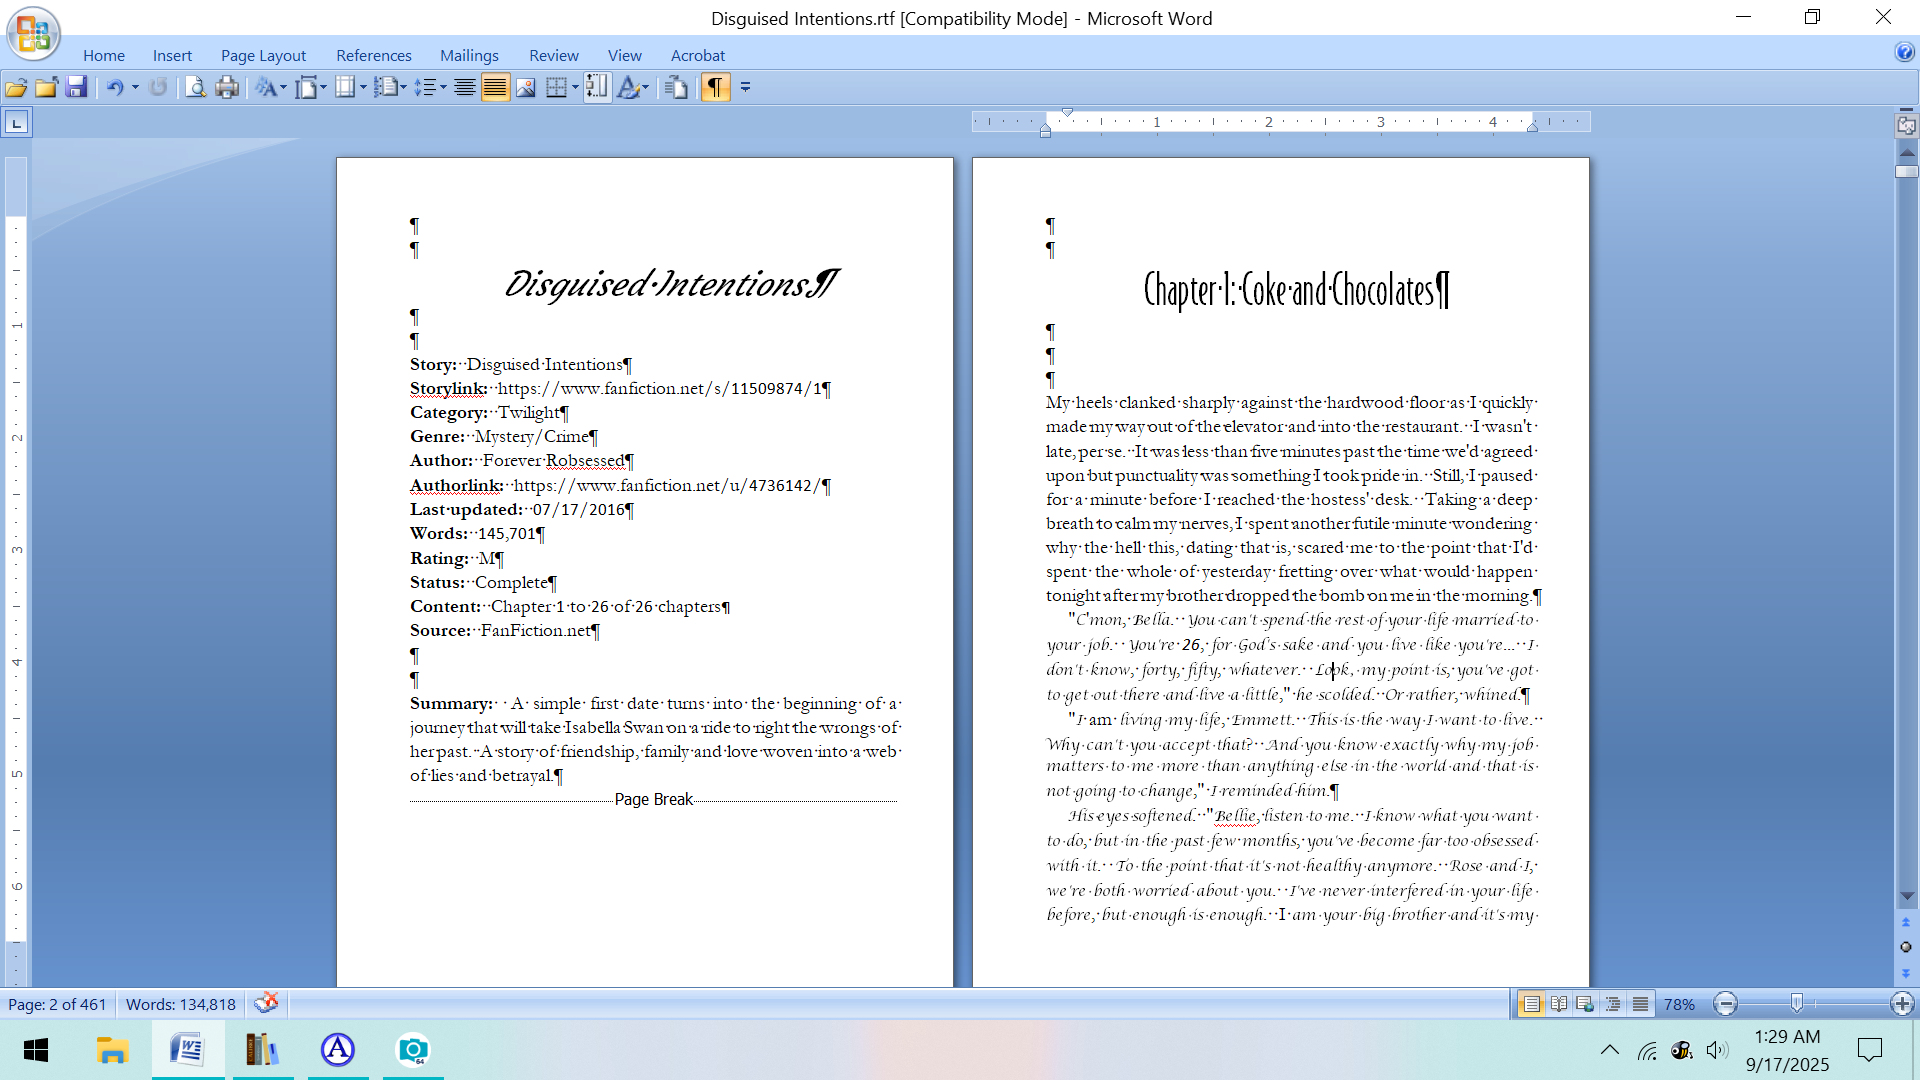Click the Change Case/Styles 'A' icon
The width and height of the screenshot is (1920, 1080).
click(265, 88)
